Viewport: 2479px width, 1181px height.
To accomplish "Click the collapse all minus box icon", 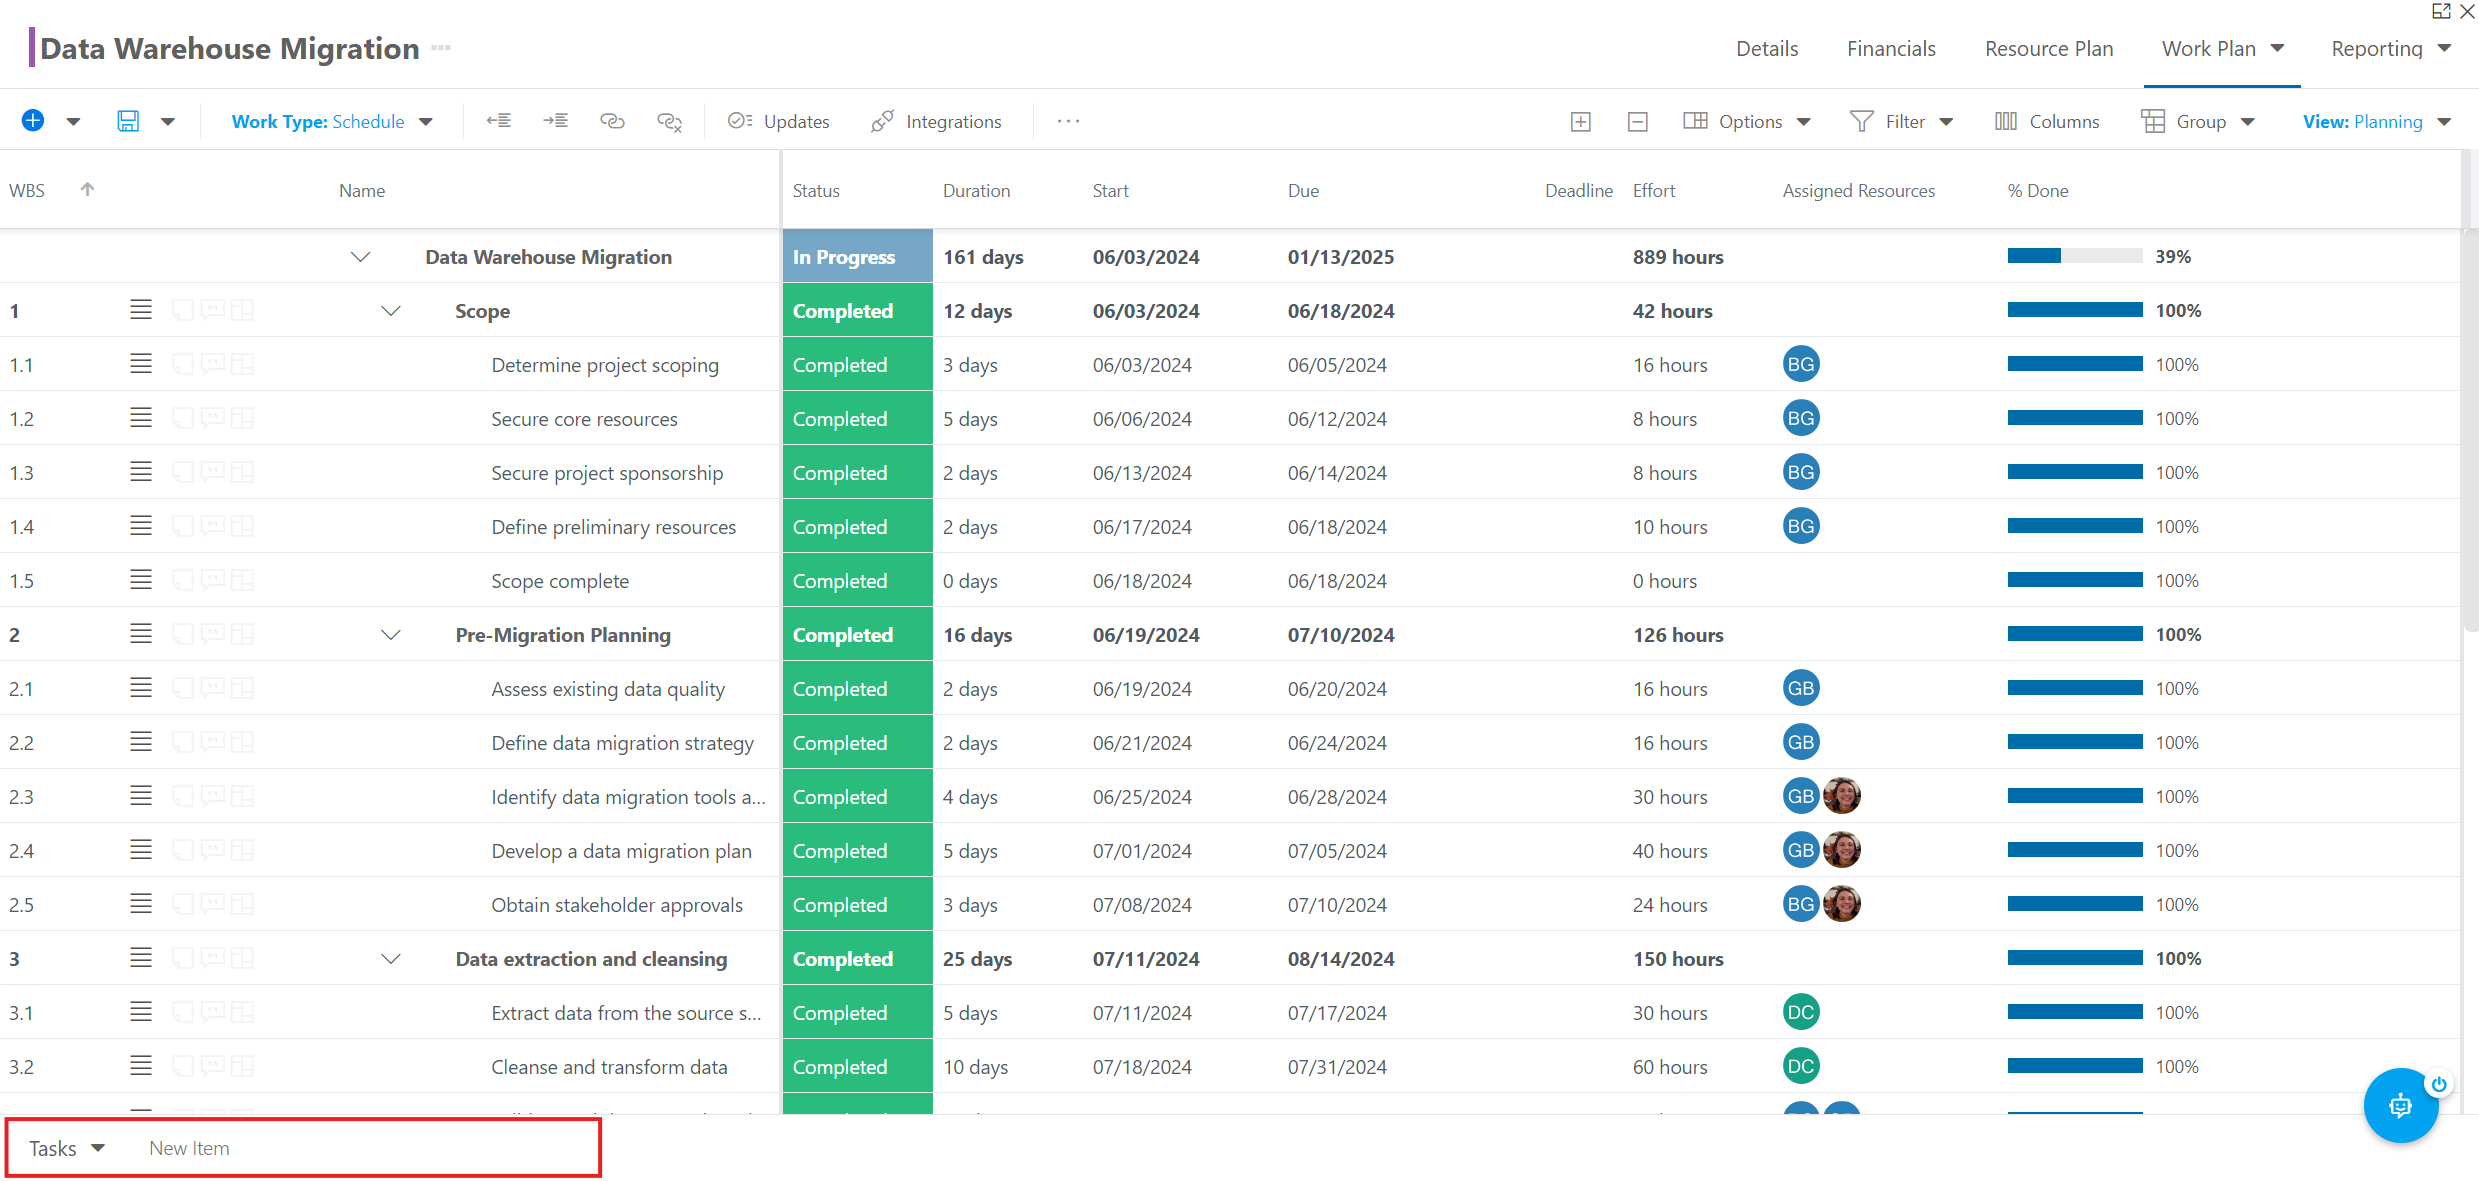I will [1638, 122].
